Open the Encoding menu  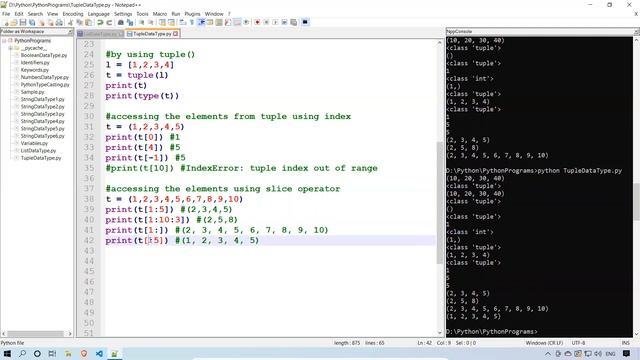tap(73, 14)
